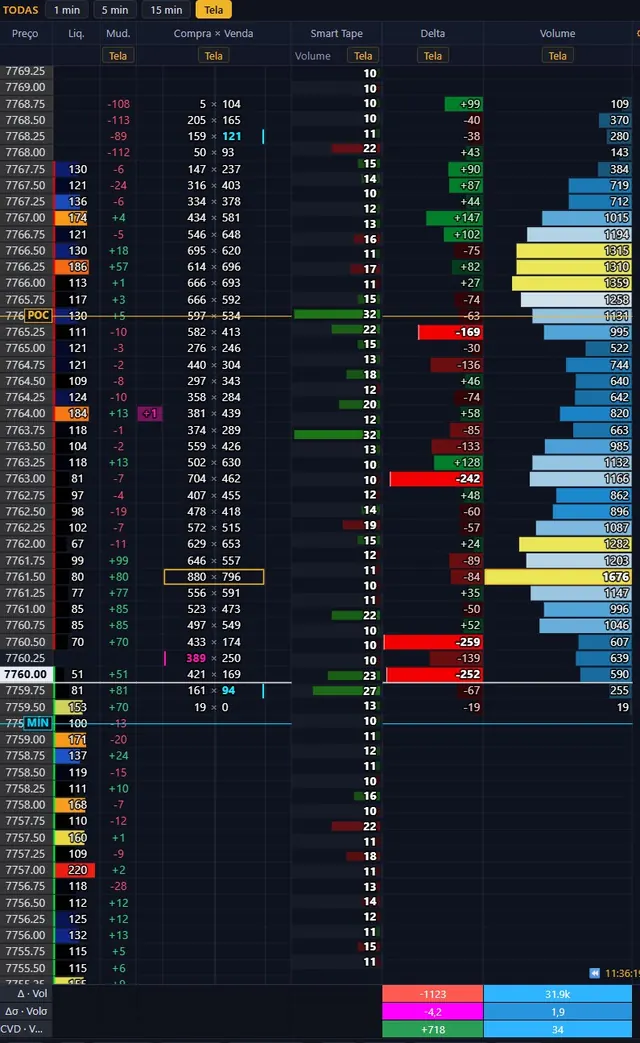Click the boxed 880 × 796 cell
This screenshot has height=1043, width=640.
pyautogui.click(x=214, y=577)
